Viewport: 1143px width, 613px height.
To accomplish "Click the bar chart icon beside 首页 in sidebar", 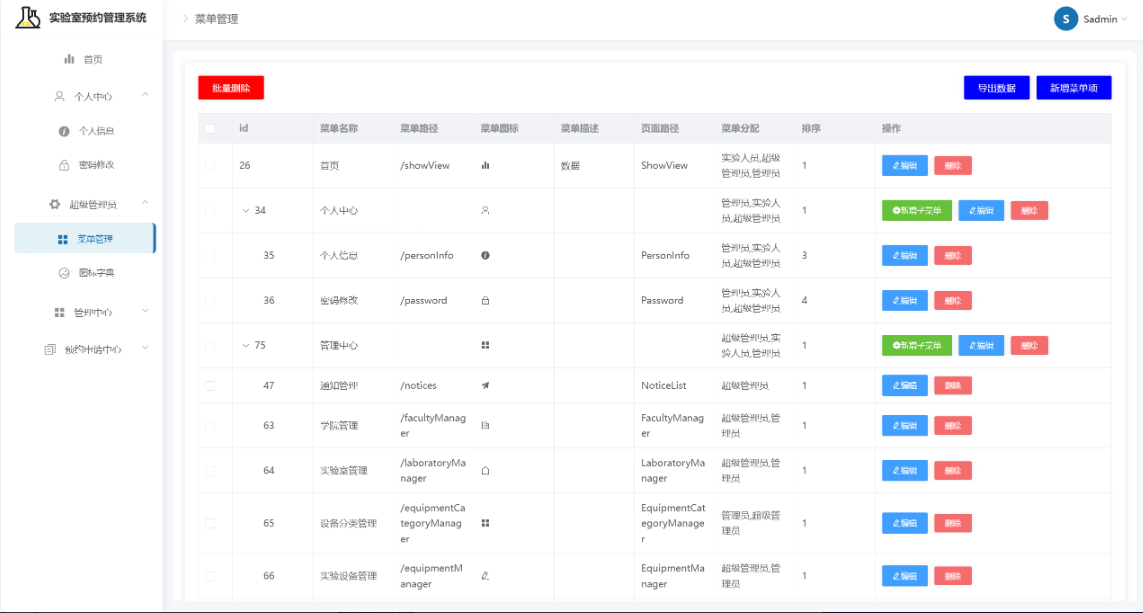I will pos(69,59).
